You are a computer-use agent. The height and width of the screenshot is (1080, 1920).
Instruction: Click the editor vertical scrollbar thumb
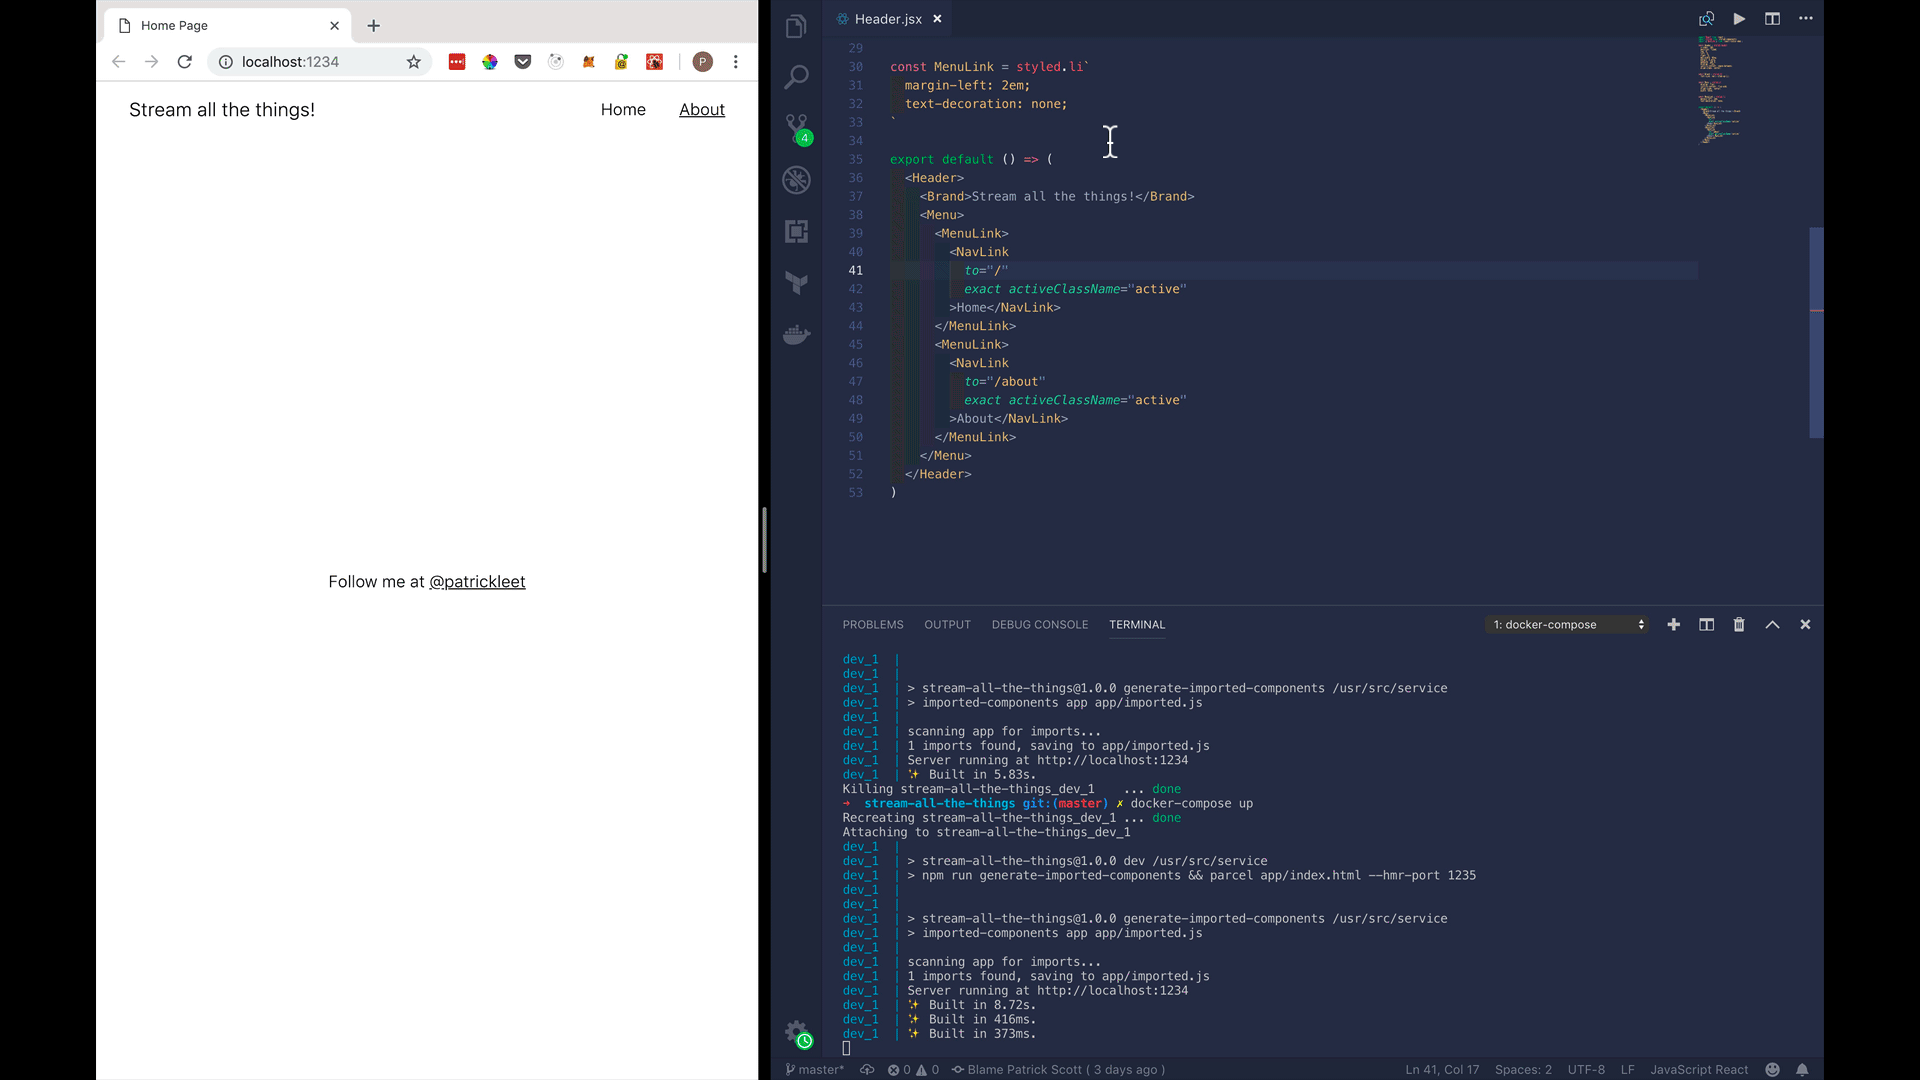pos(1816,333)
